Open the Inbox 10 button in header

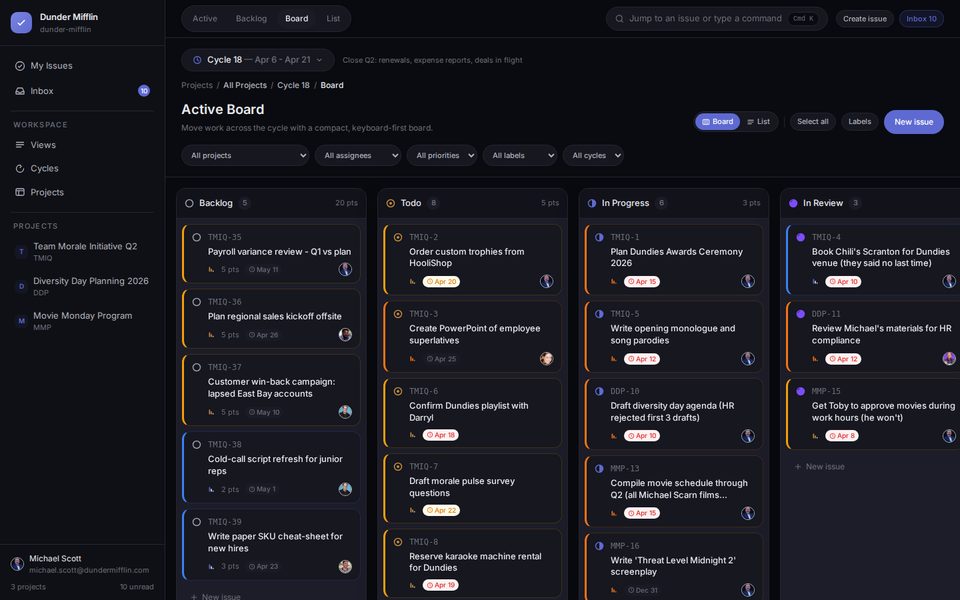tap(921, 18)
